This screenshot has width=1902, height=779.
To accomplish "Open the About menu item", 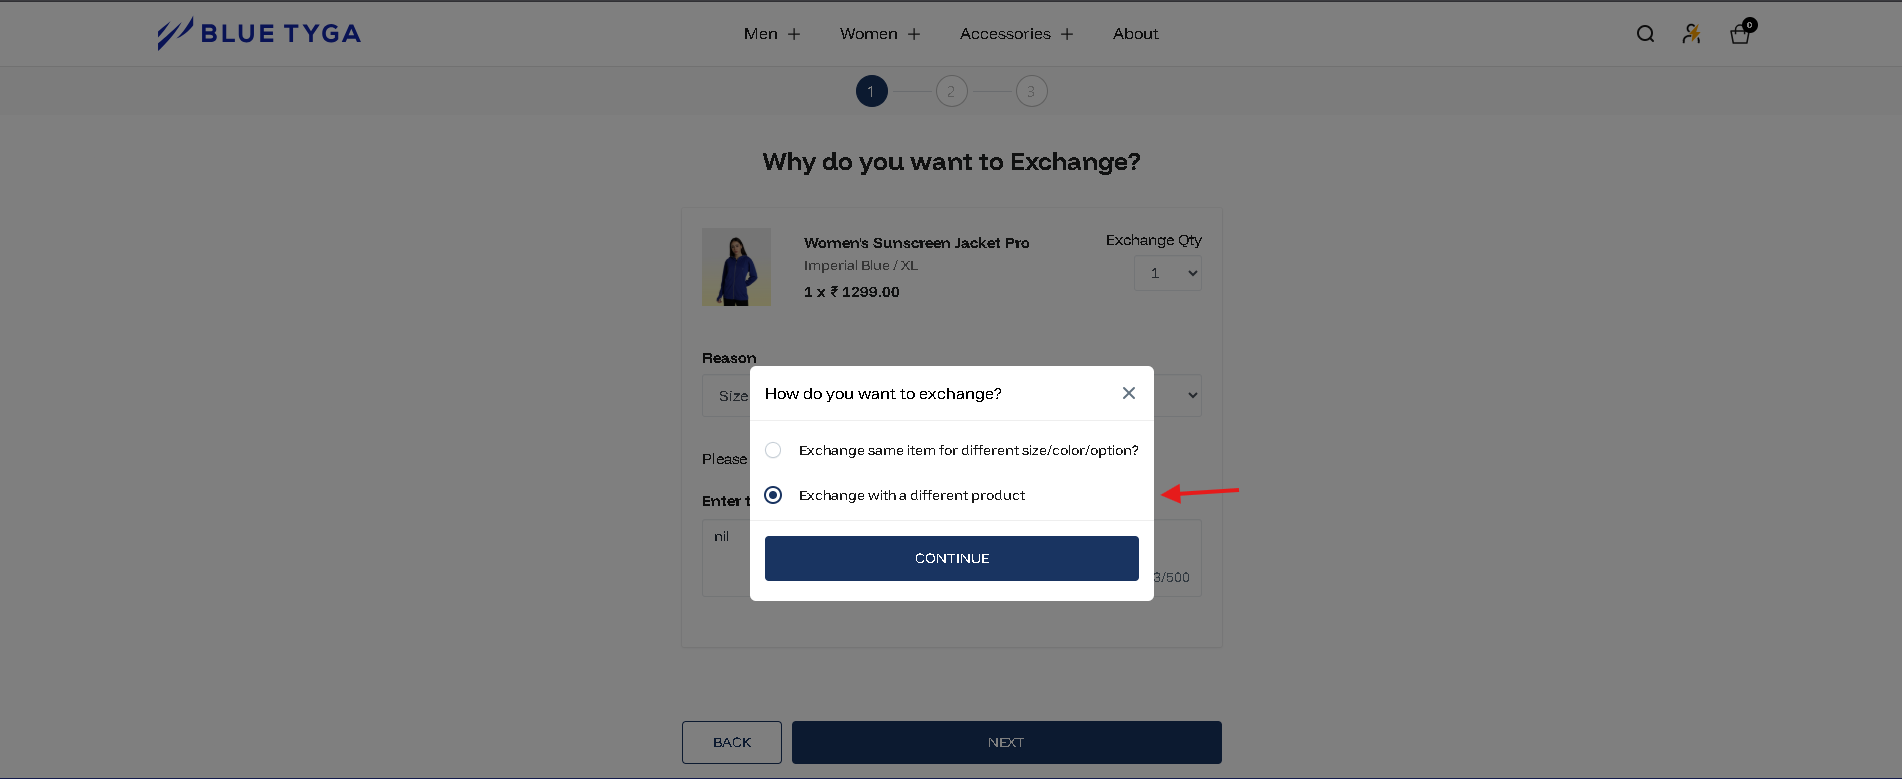I will tap(1136, 34).
